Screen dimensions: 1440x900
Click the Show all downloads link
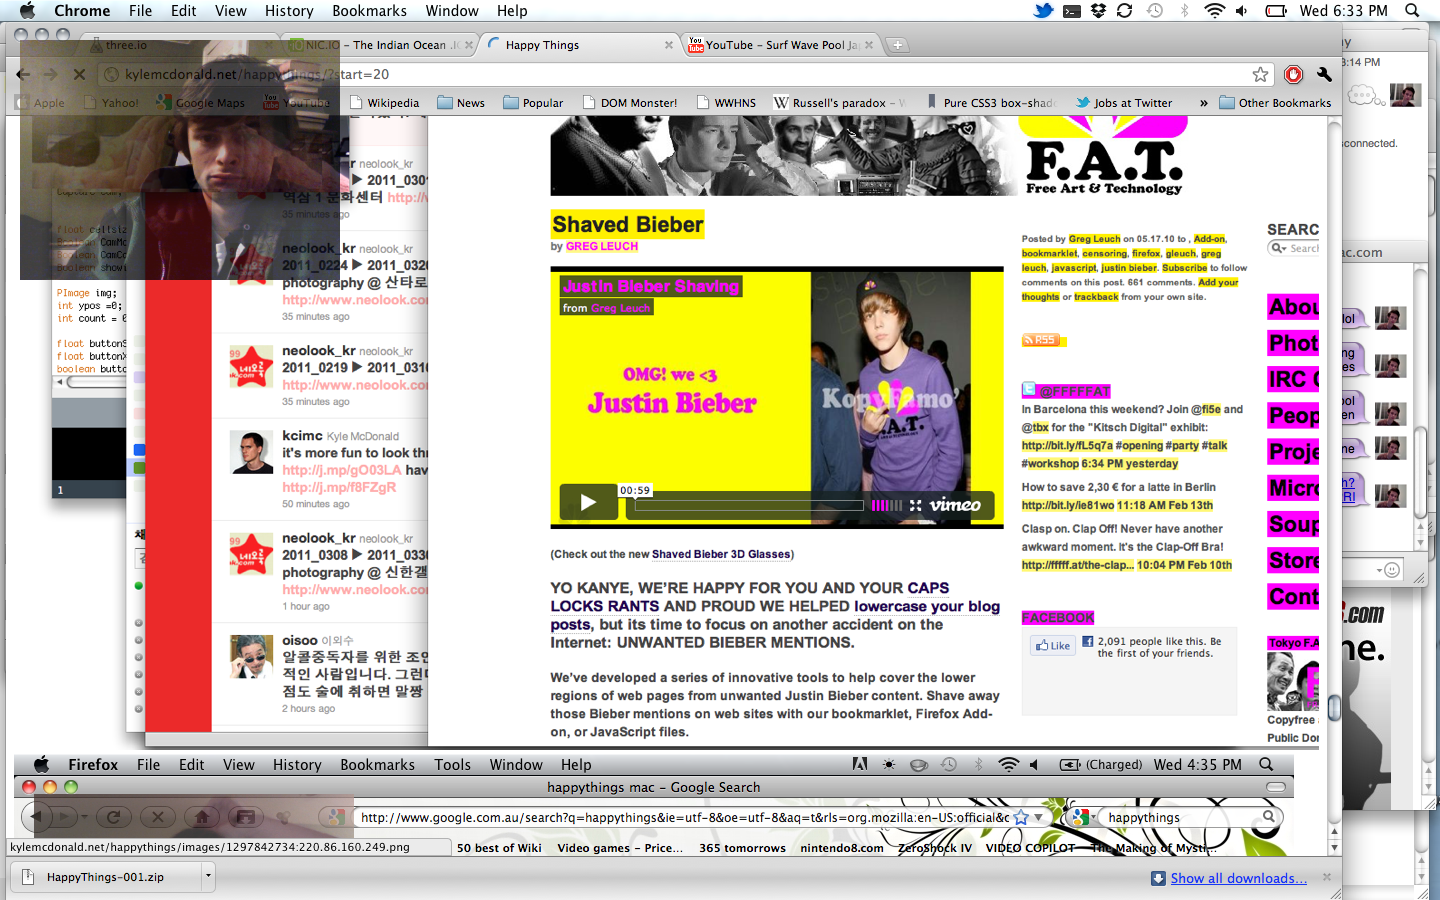click(x=1238, y=878)
